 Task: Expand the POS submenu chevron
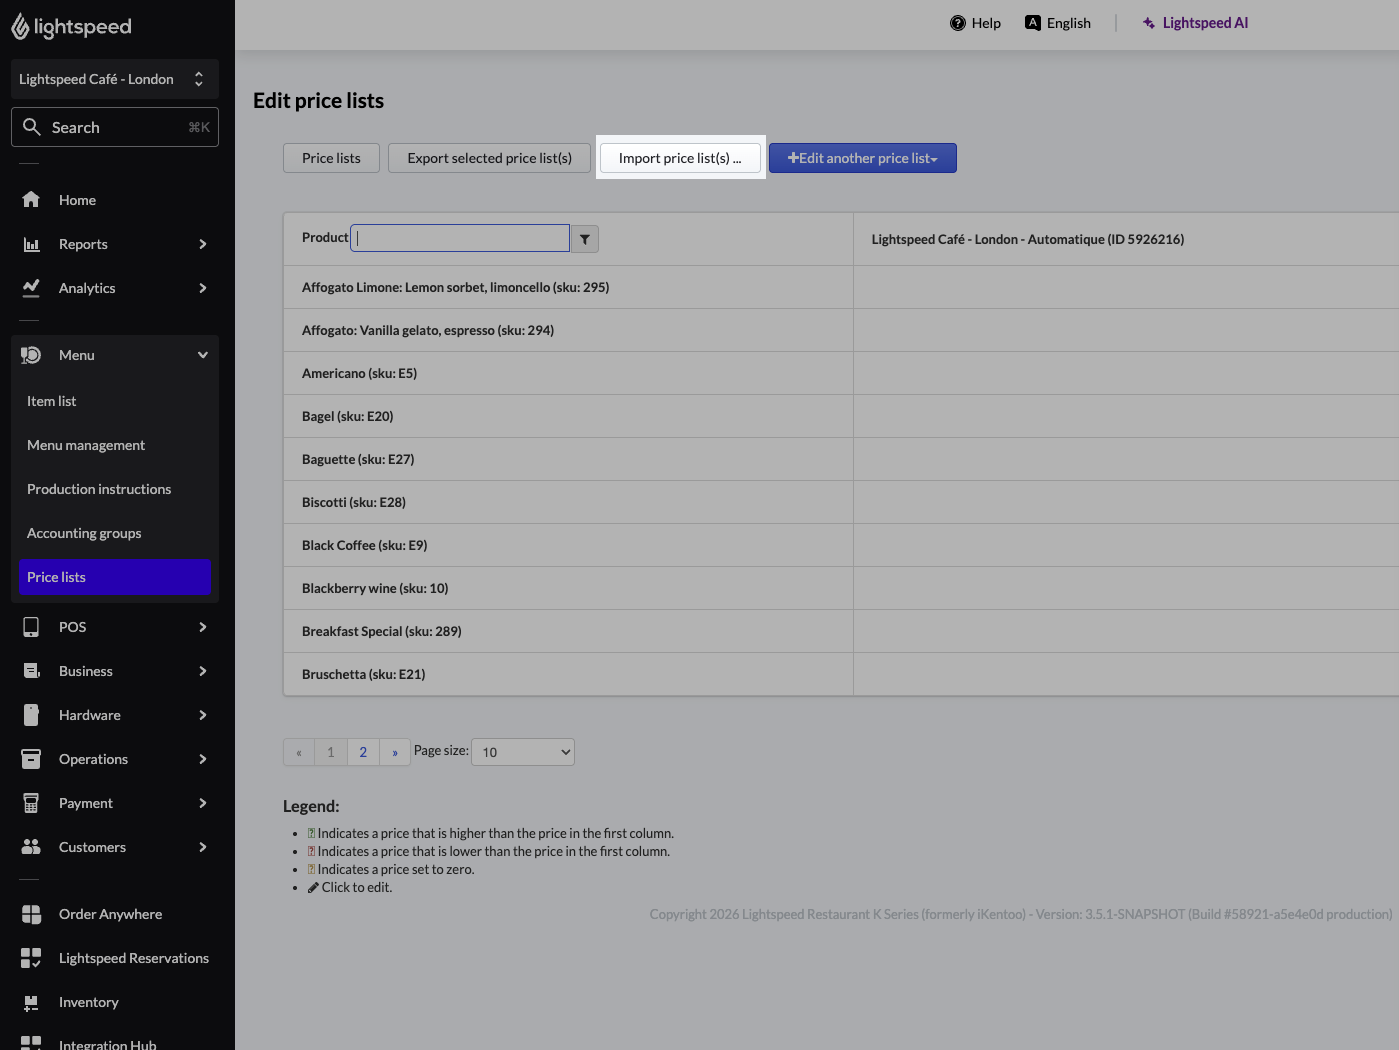coord(203,627)
